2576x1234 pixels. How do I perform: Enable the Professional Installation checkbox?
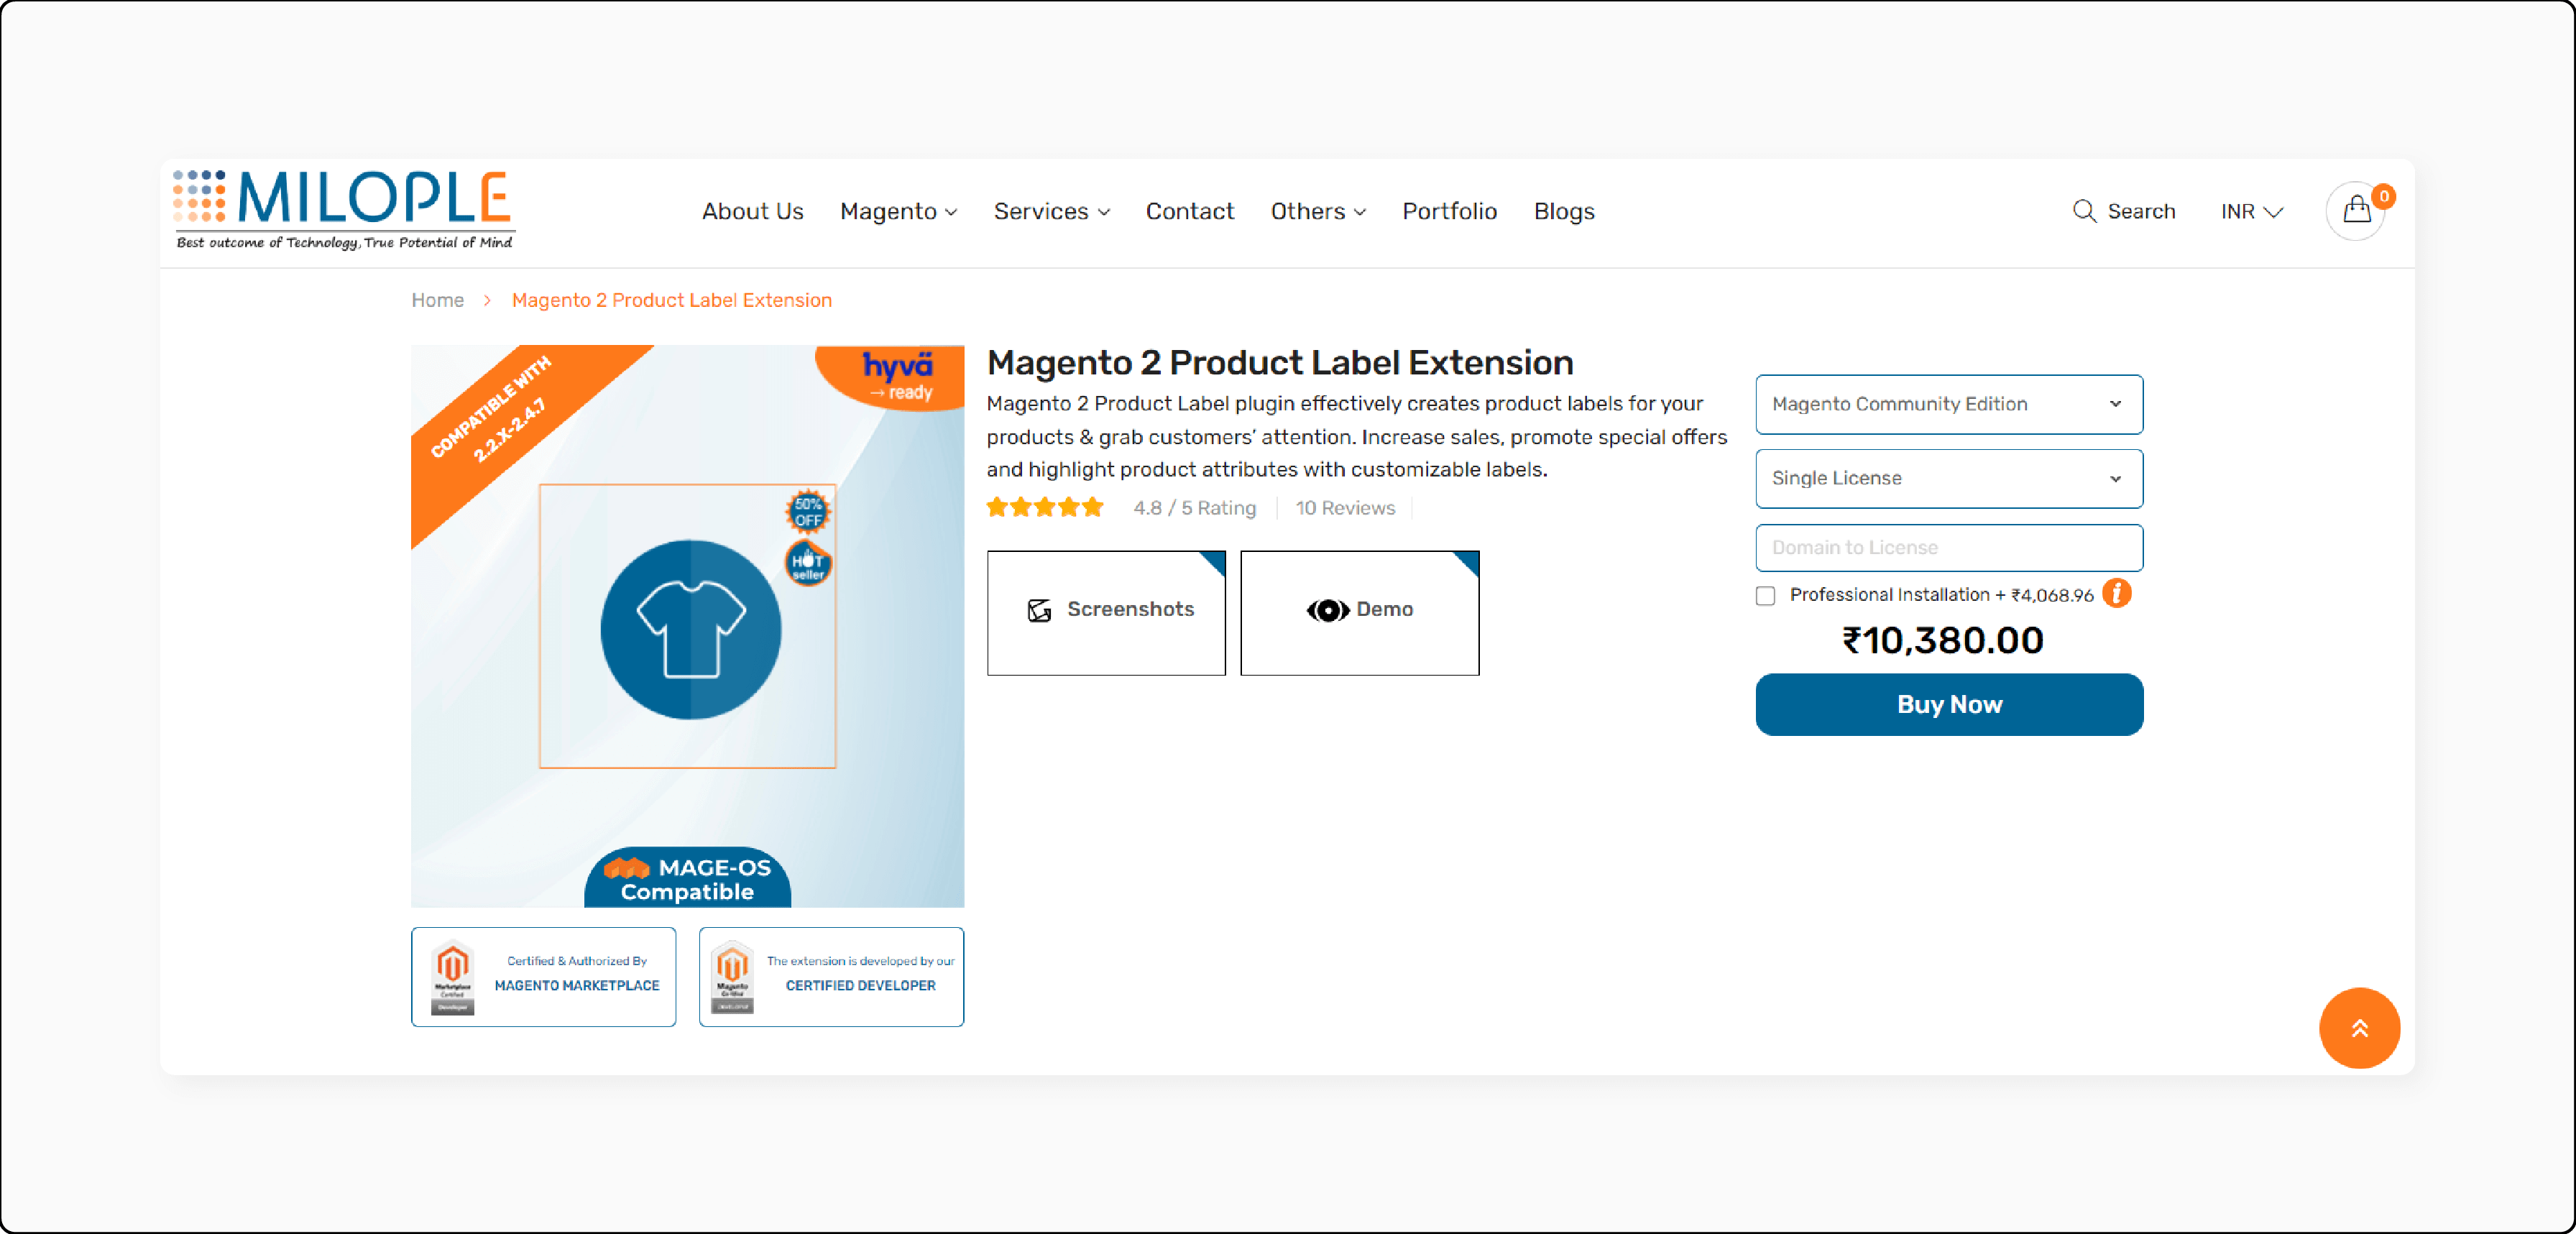1765,596
